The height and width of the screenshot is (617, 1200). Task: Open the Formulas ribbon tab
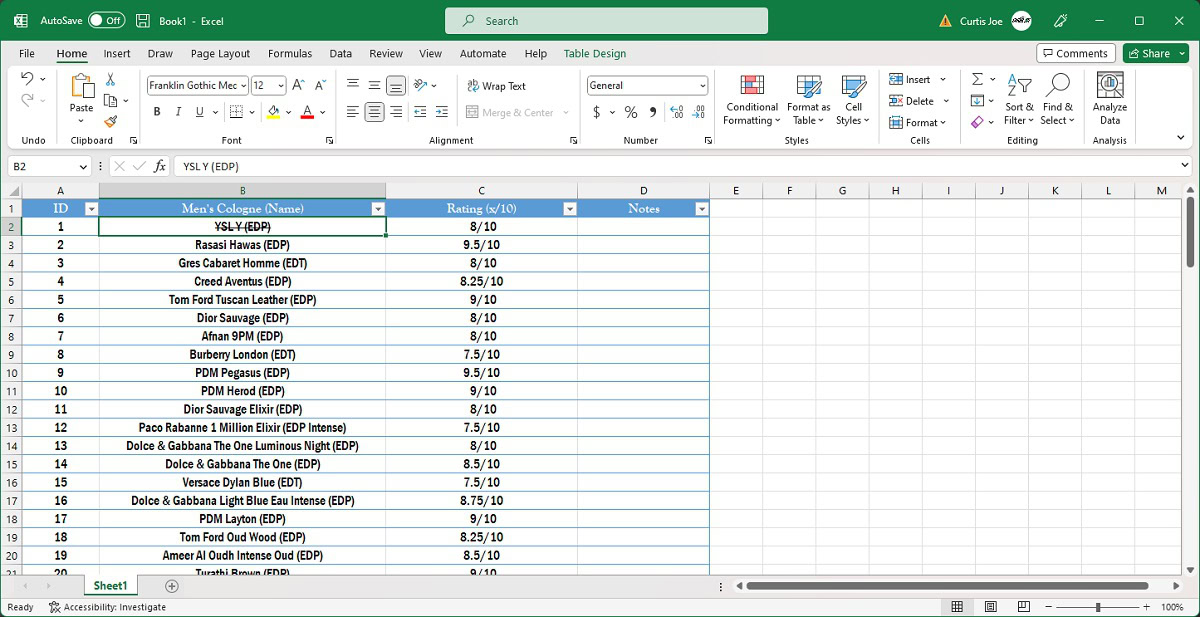(x=290, y=54)
